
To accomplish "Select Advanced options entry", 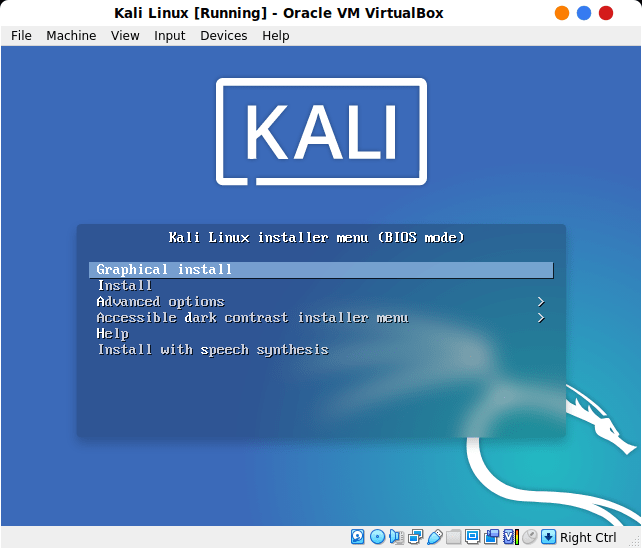I will coord(160,302).
